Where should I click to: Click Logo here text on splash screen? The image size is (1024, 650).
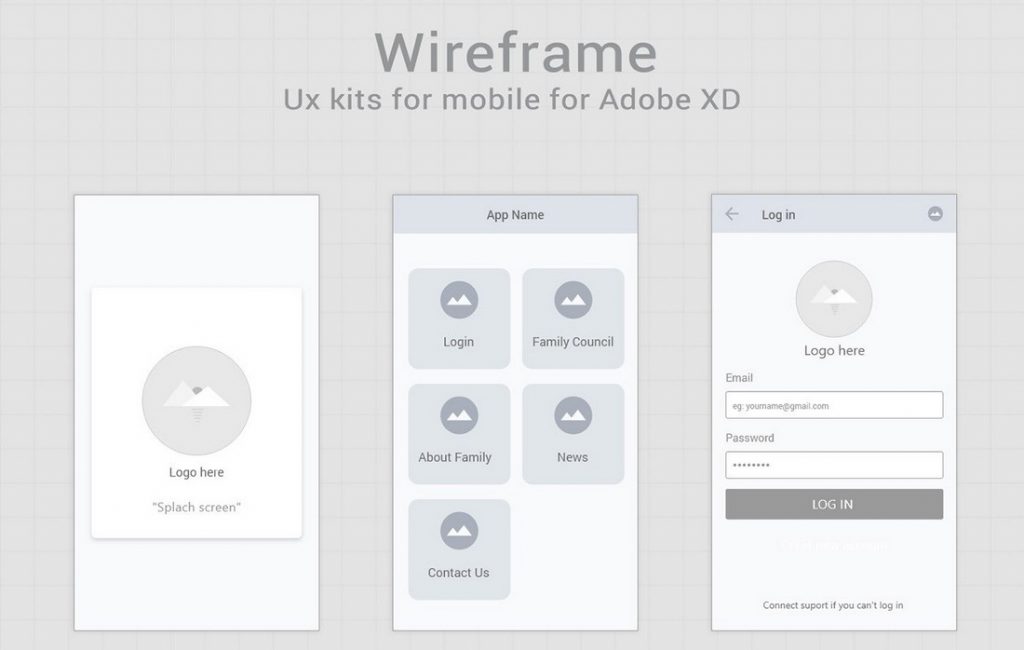[197, 472]
